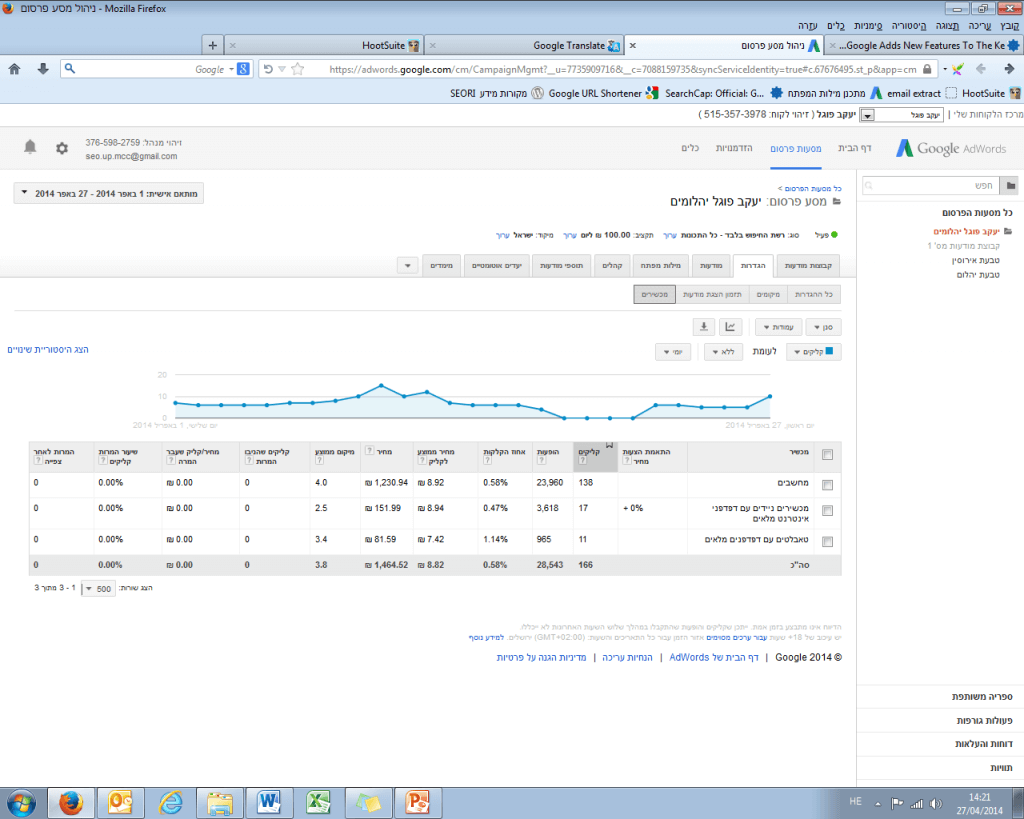Open the account settings gear

click(x=62, y=148)
